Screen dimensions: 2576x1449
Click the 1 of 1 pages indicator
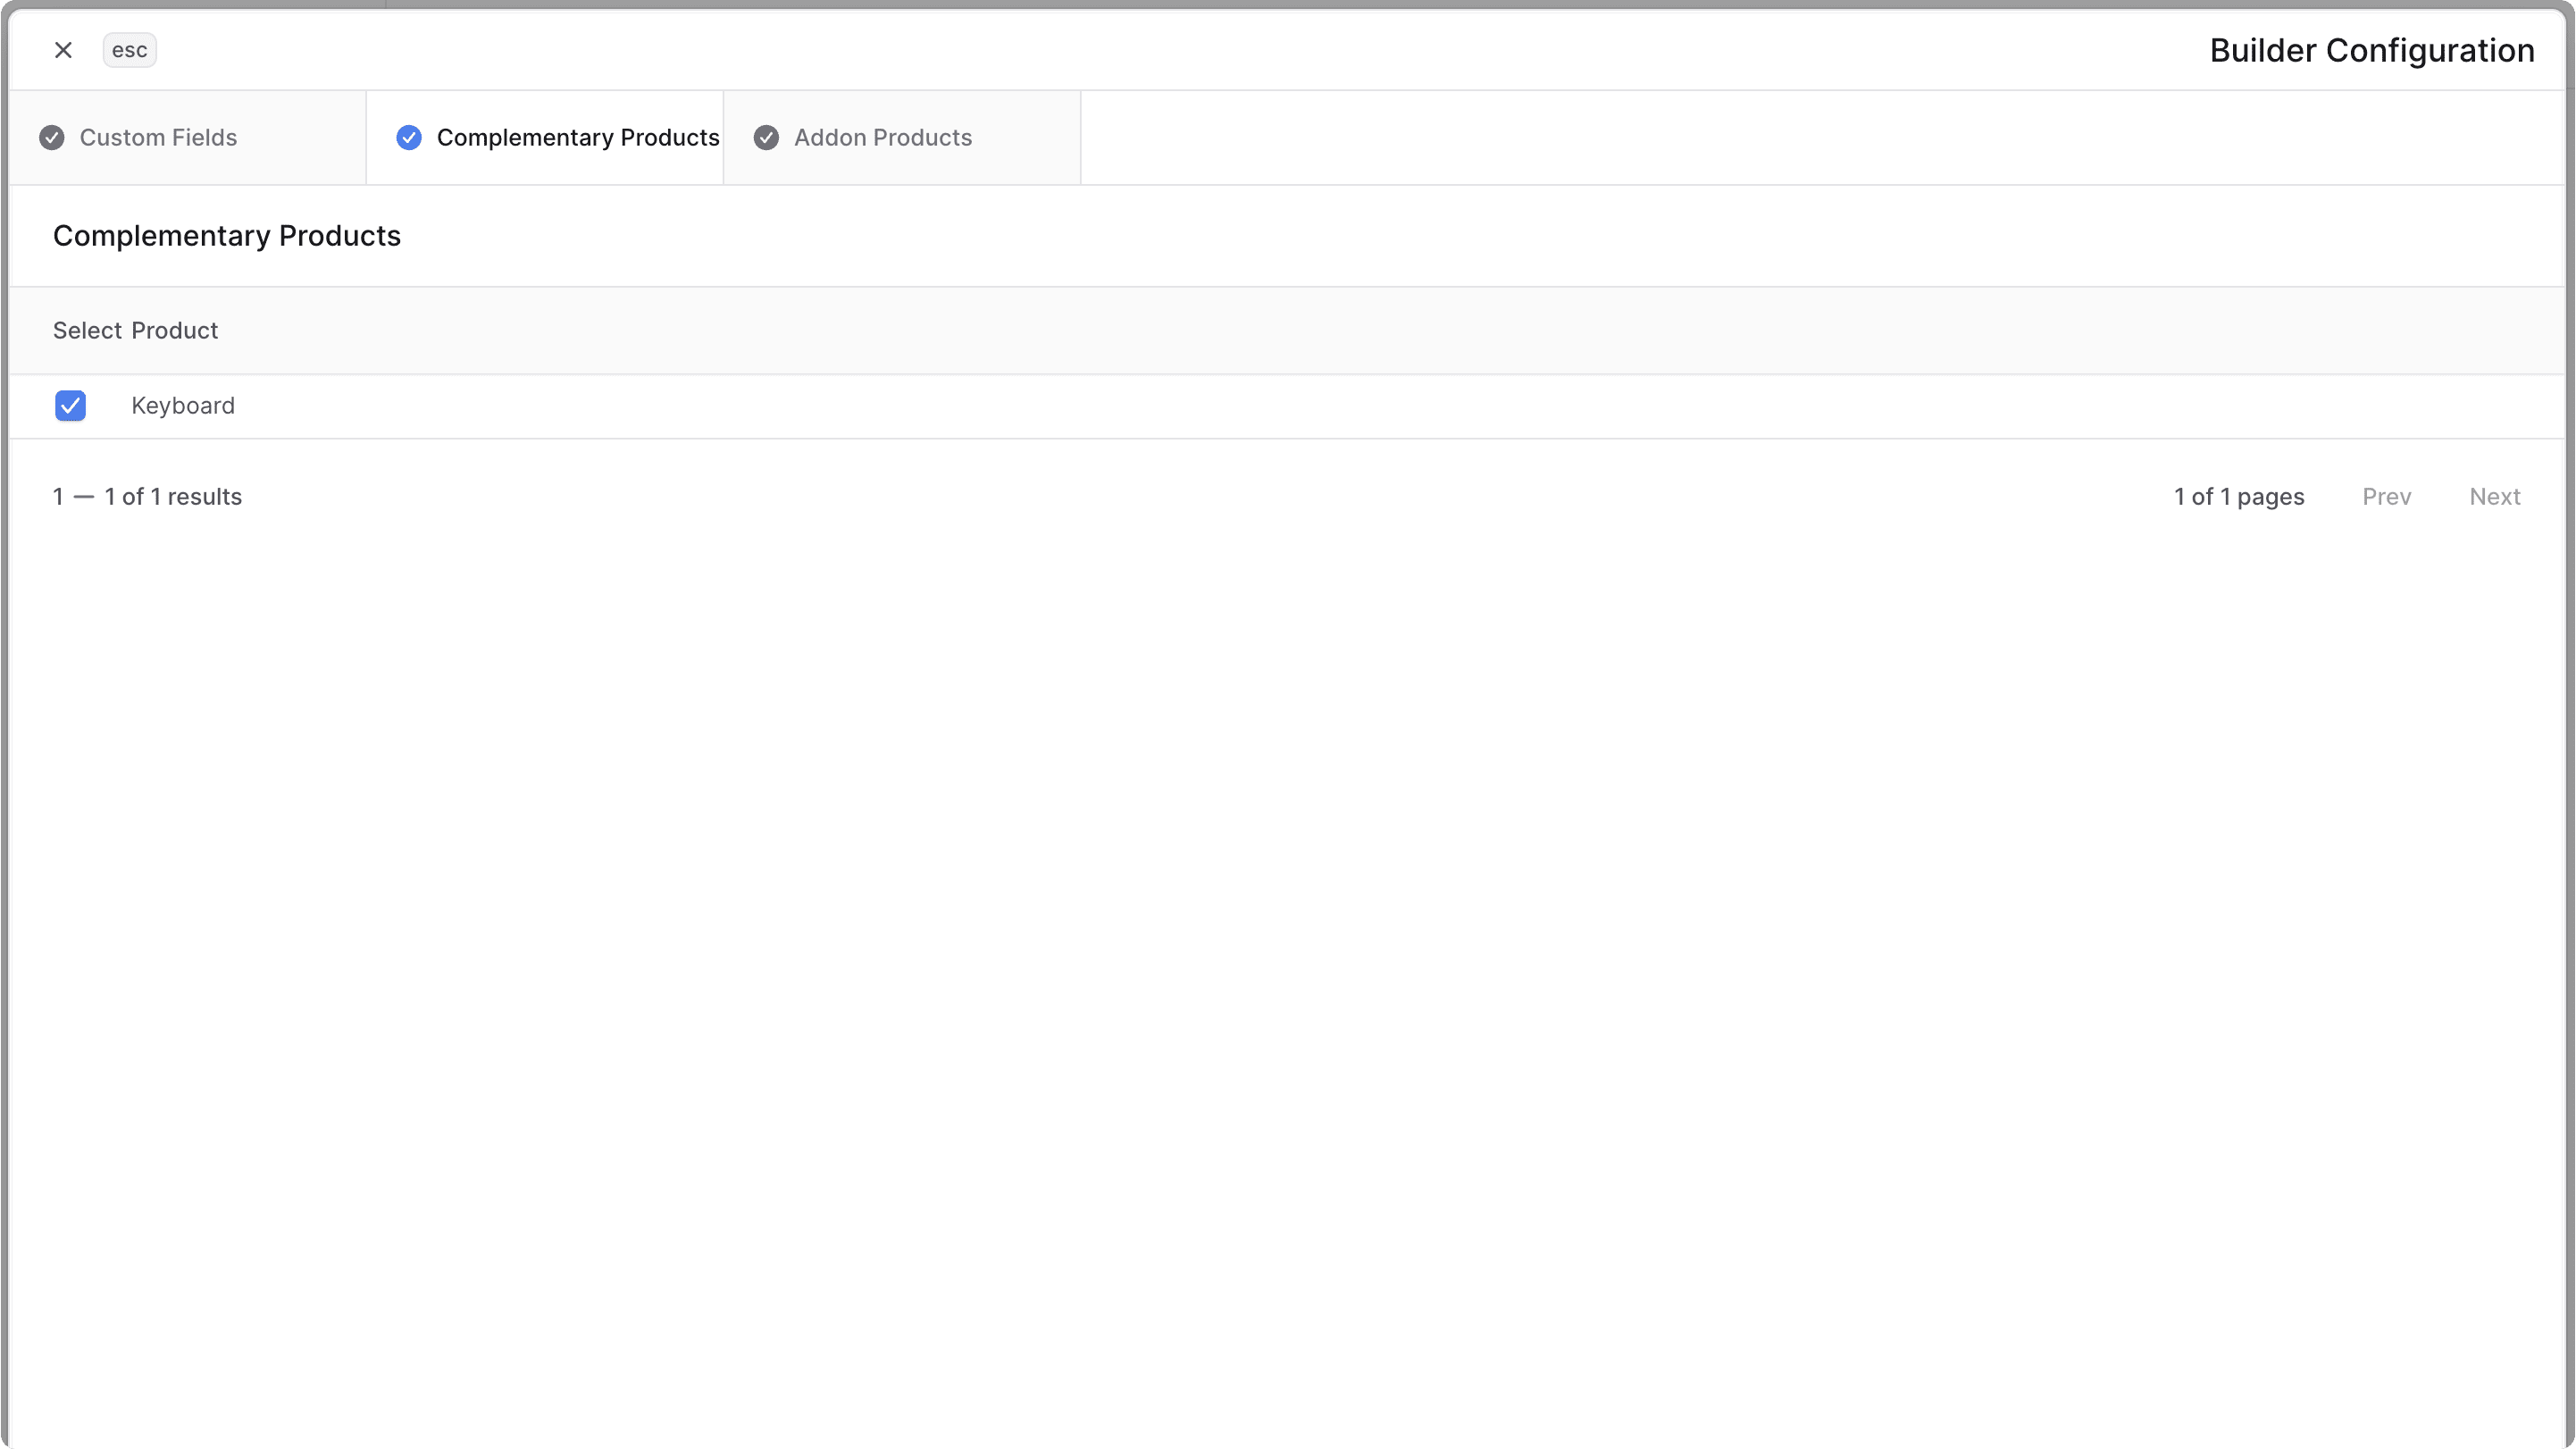pyautogui.click(x=2239, y=496)
